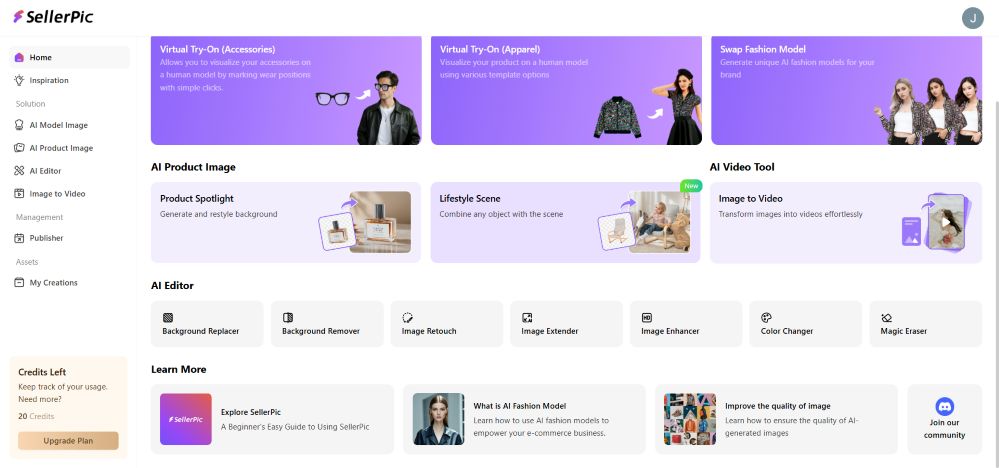Click the Image Extender icon

pyautogui.click(x=527, y=317)
